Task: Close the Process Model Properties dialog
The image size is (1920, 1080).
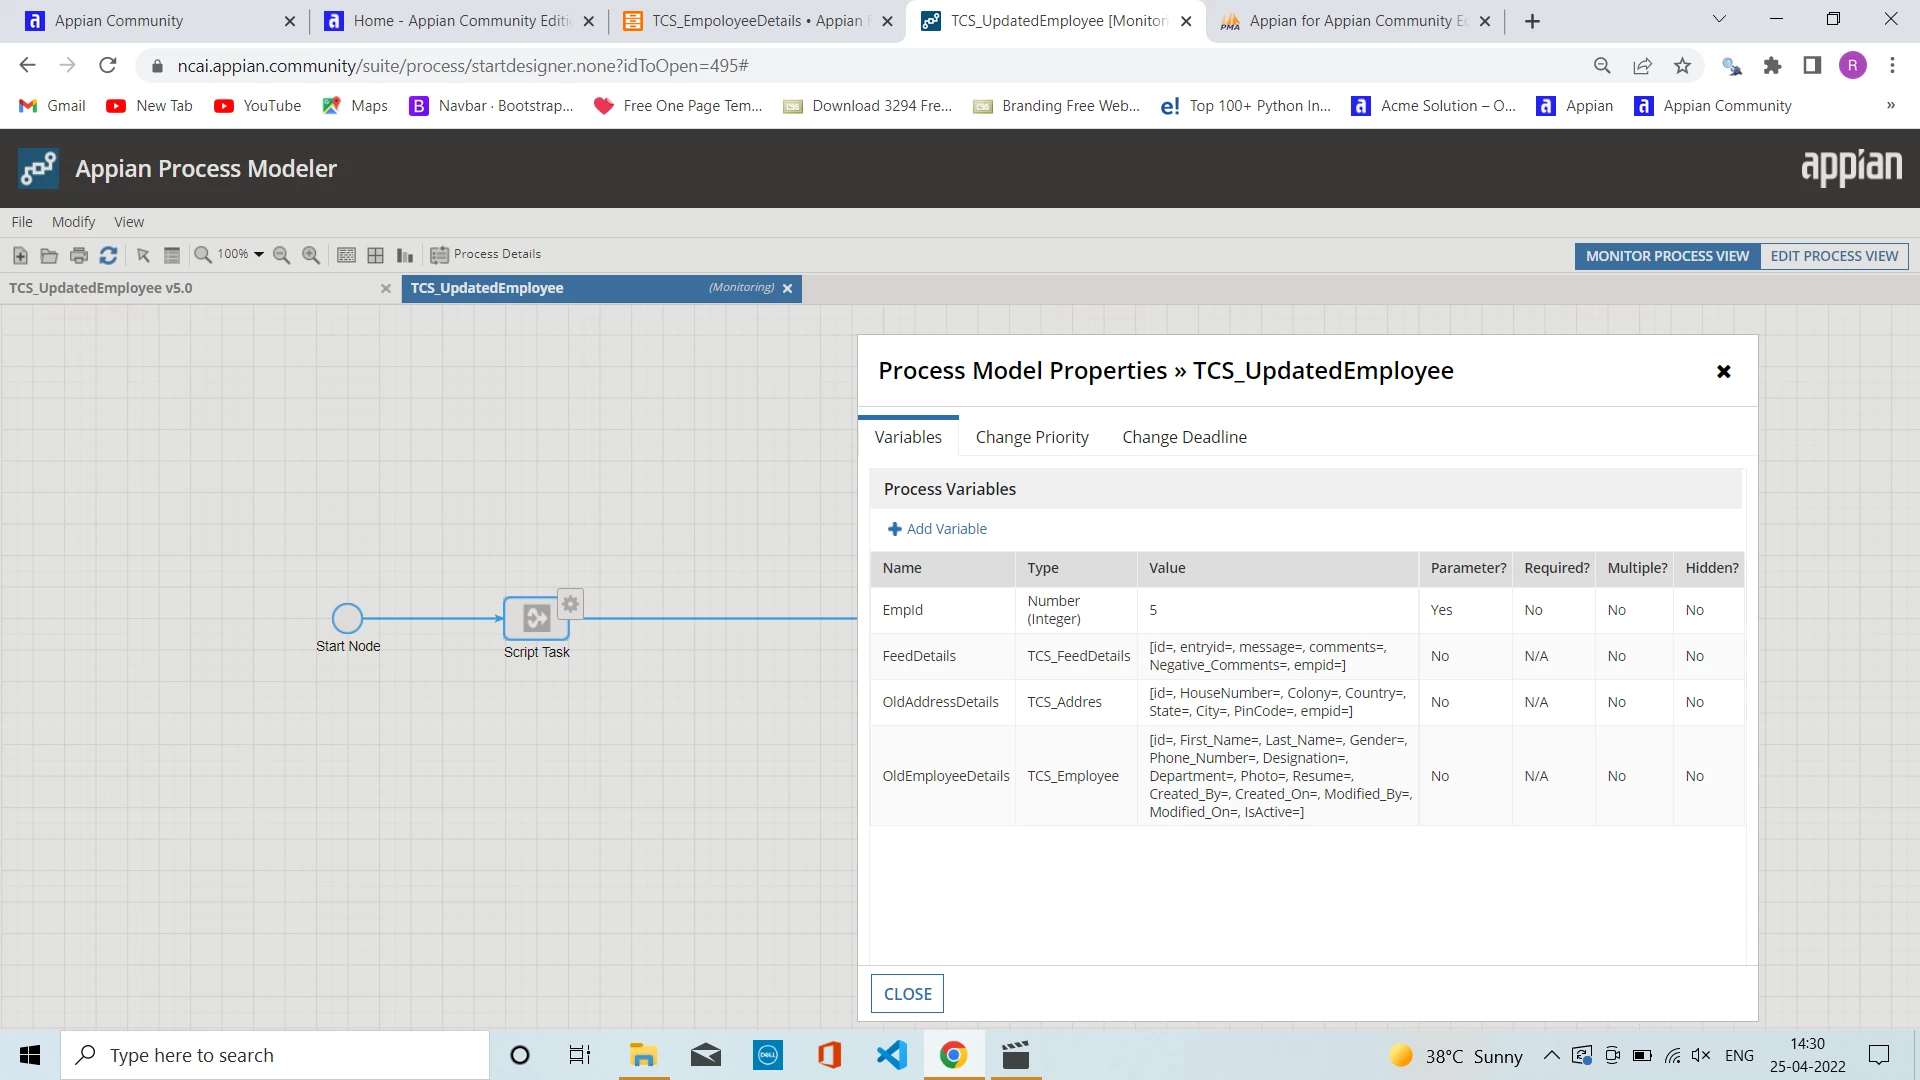Action: pos(1723,371)
